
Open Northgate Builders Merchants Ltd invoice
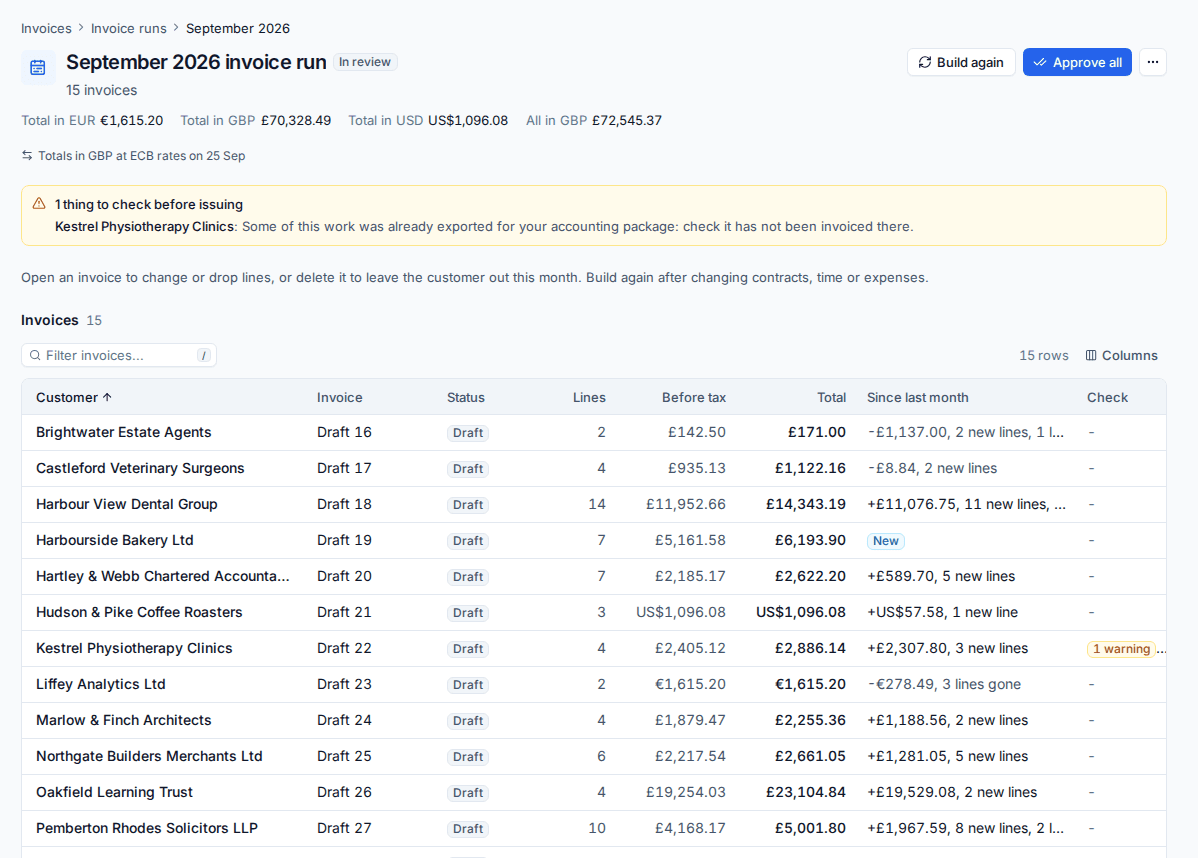point(594,756)
